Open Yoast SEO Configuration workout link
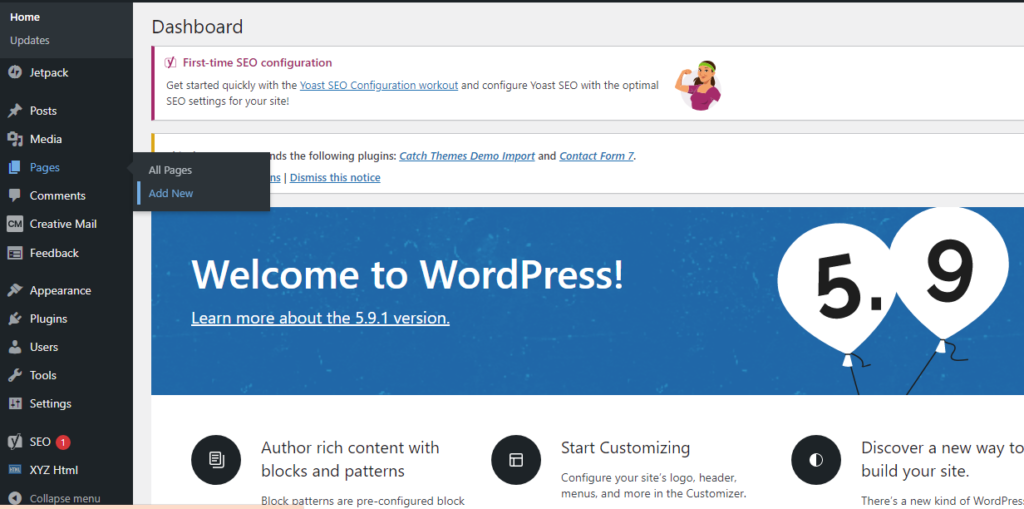1024x509 pixels. [379, 85]
